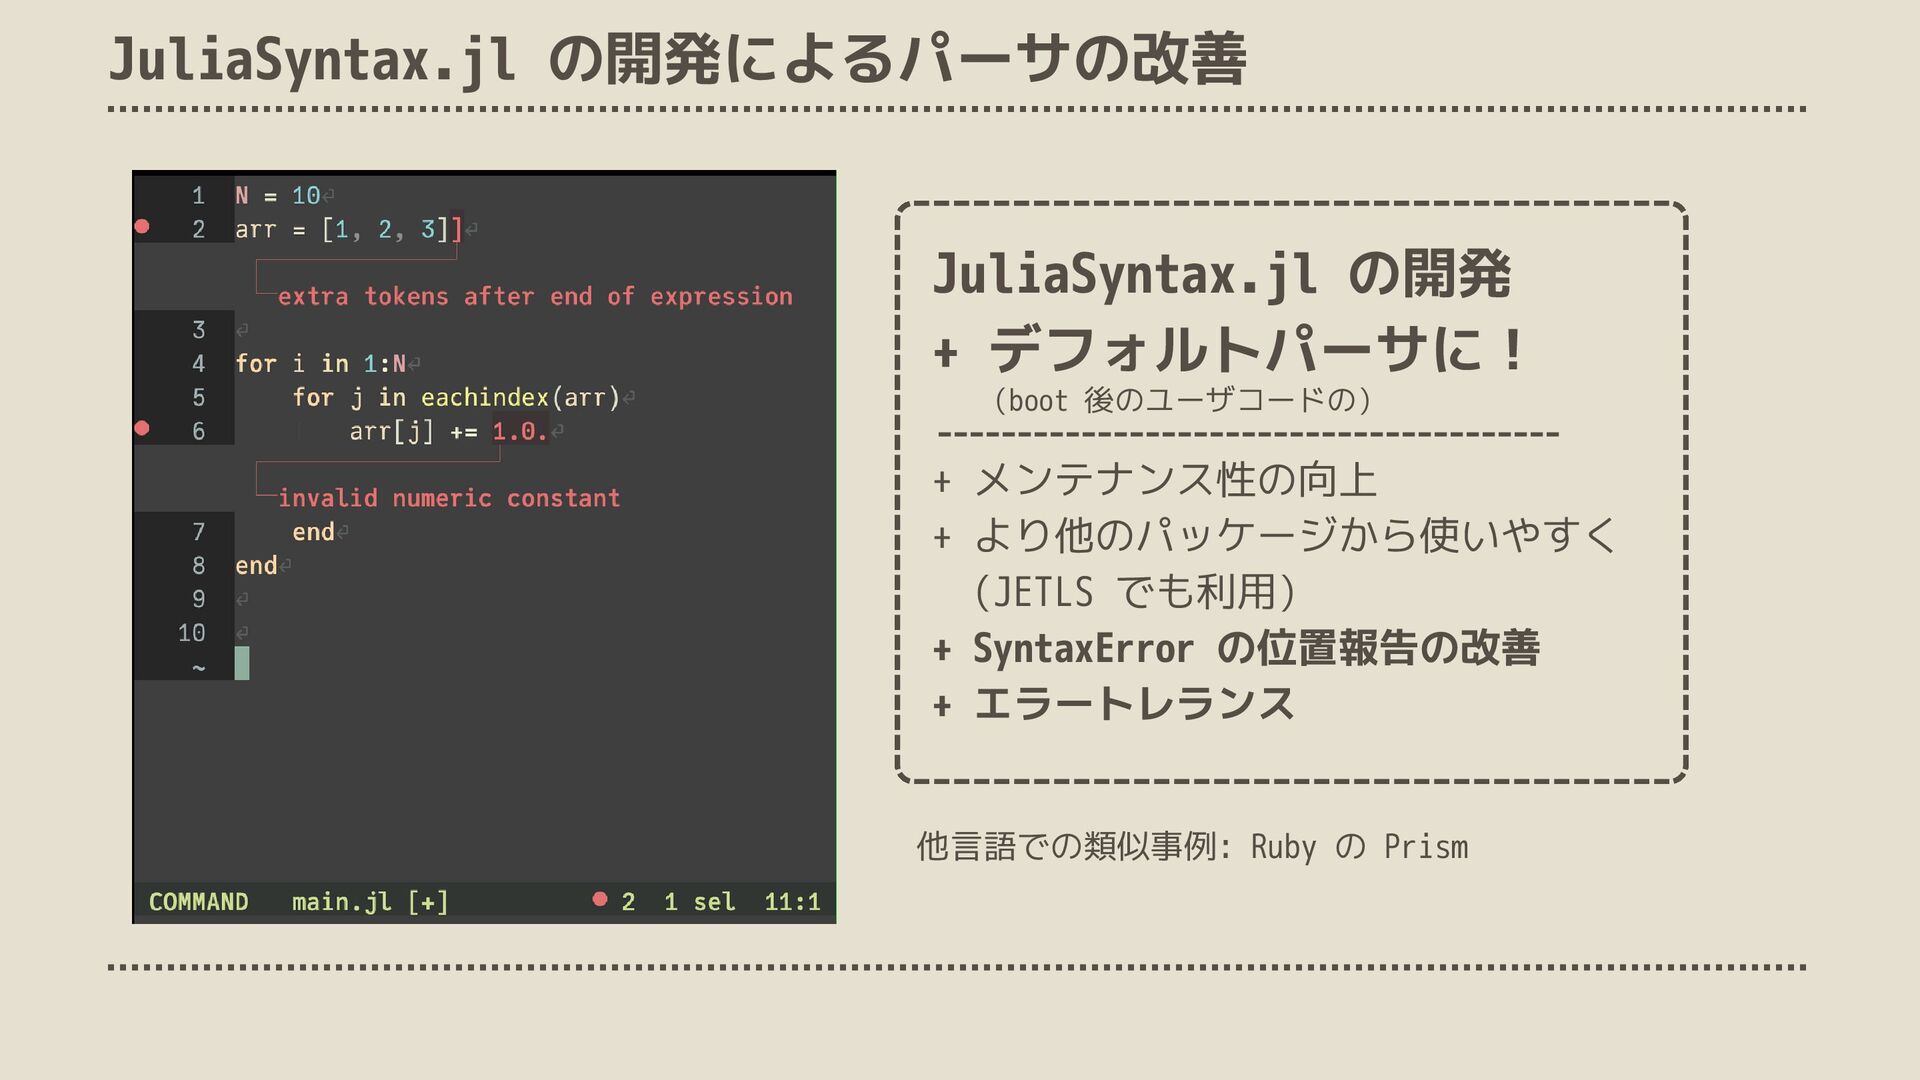This screenshot has height=1080, width=1920.
Task: Click the red error dot on line 2
Action: [x=142, y=227]
